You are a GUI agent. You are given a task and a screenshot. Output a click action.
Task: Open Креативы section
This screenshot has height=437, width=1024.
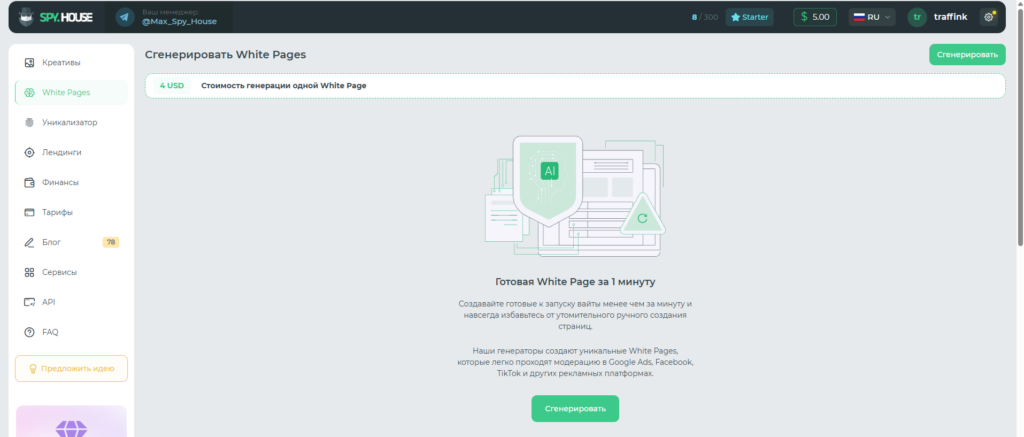point(71,63)
